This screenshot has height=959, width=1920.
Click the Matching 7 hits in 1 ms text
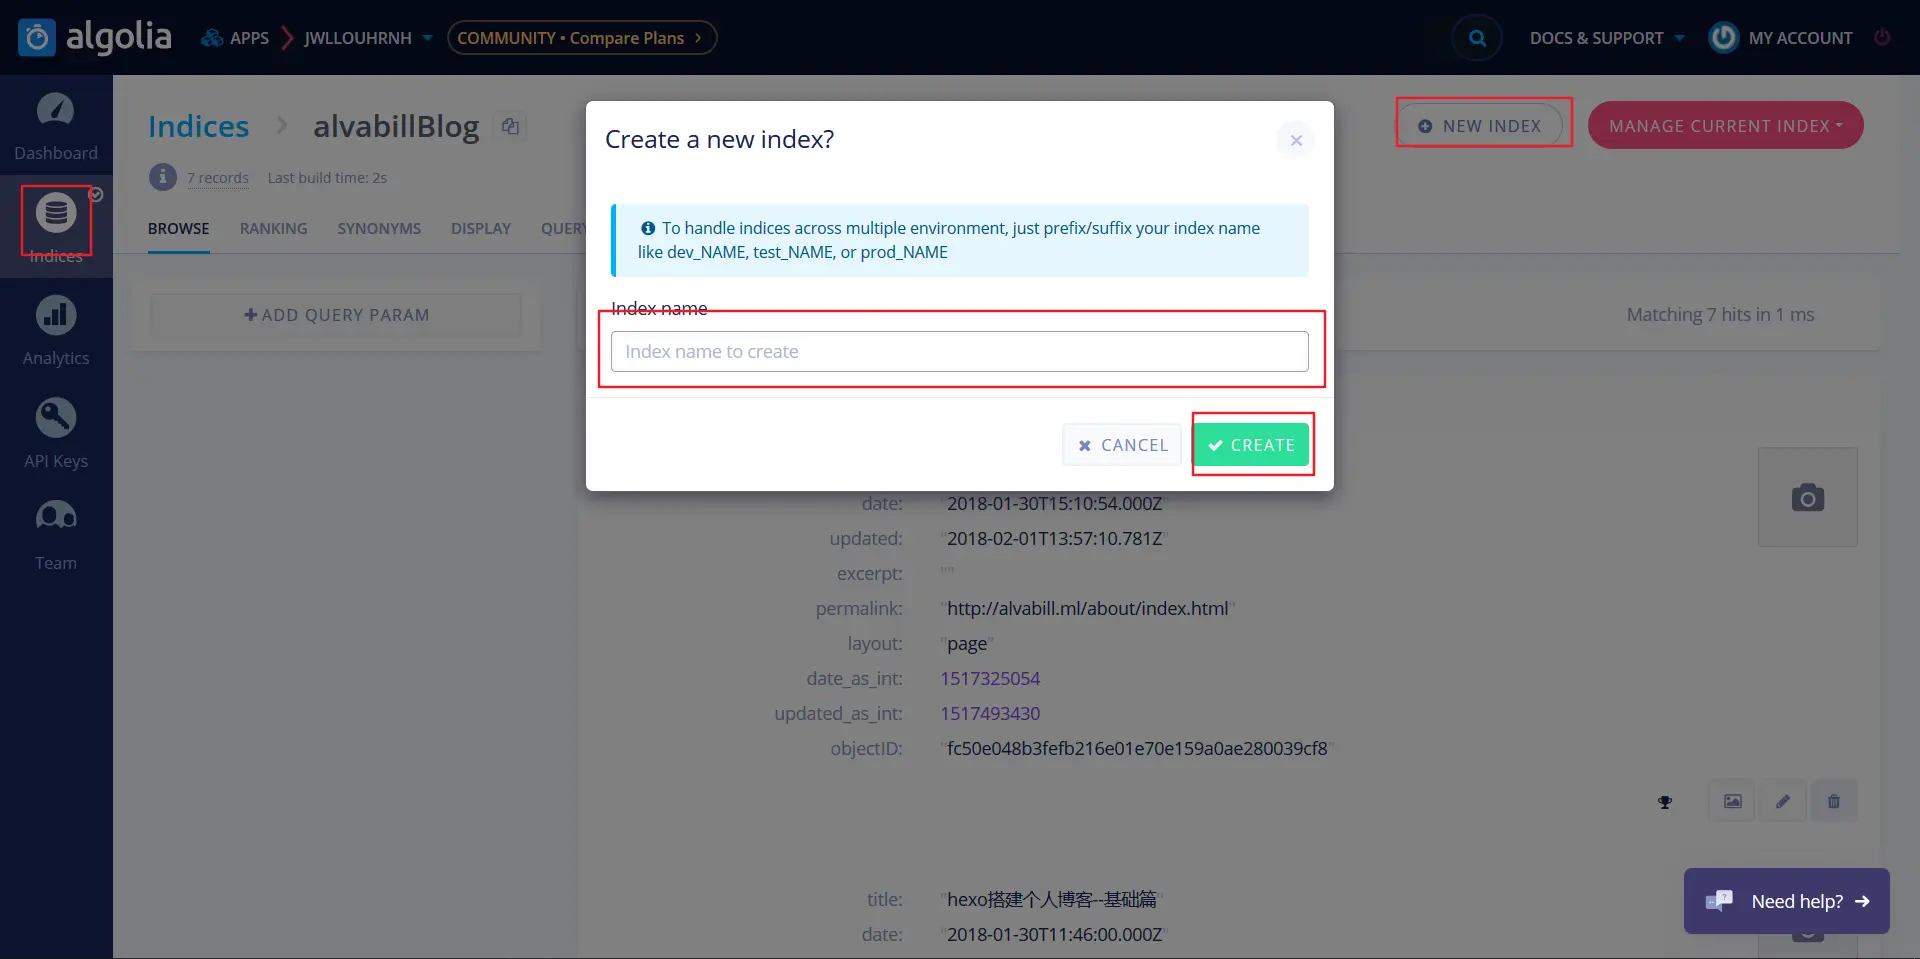[x=1720, y=315]
